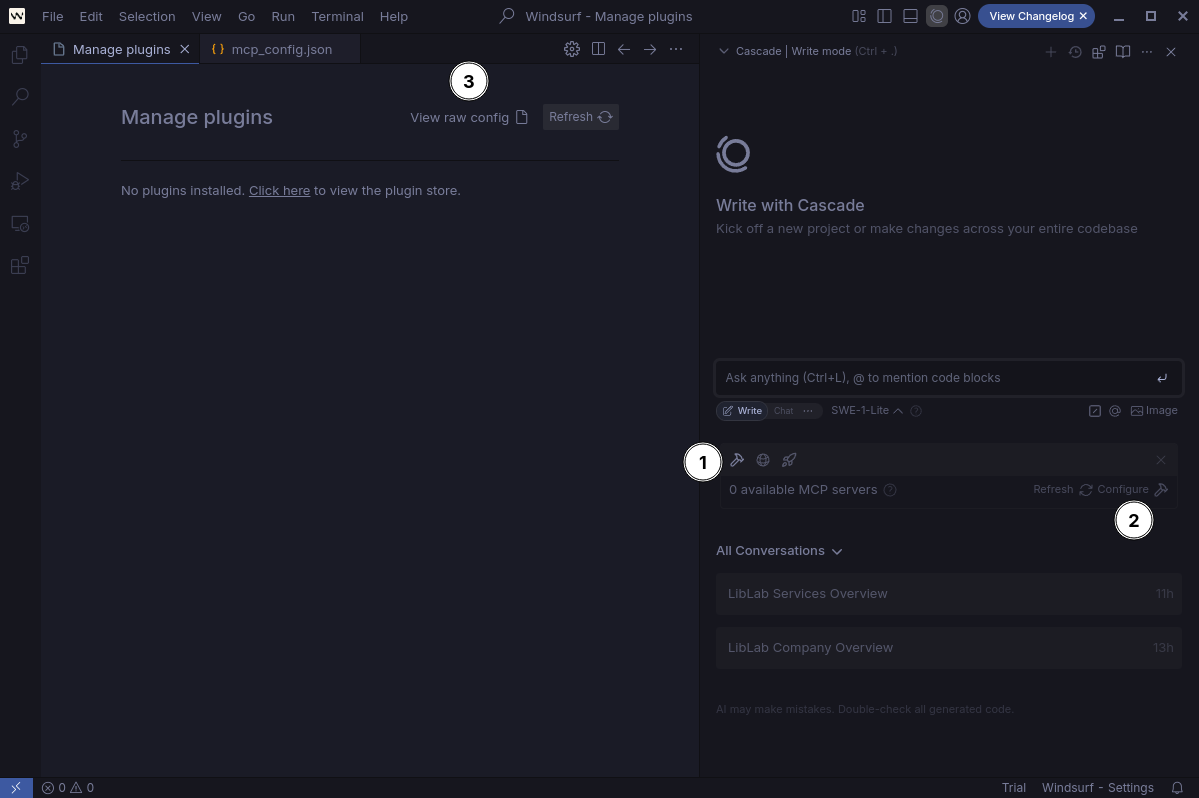Switch Cascade to Write mode
1199x798 pixels.
point(742,410)
